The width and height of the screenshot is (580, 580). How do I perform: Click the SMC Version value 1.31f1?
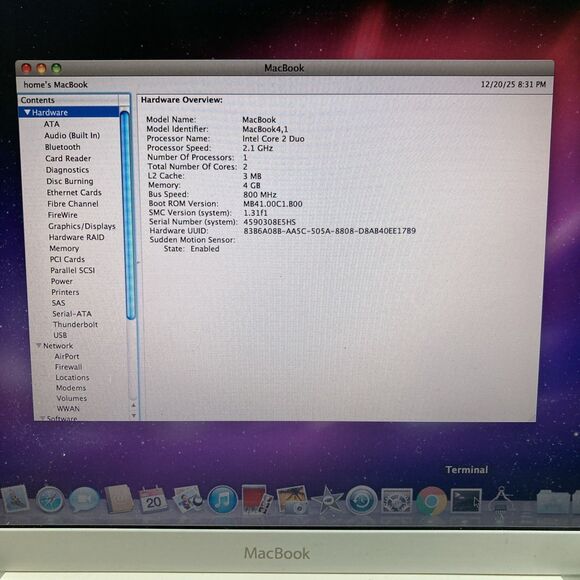255,213
